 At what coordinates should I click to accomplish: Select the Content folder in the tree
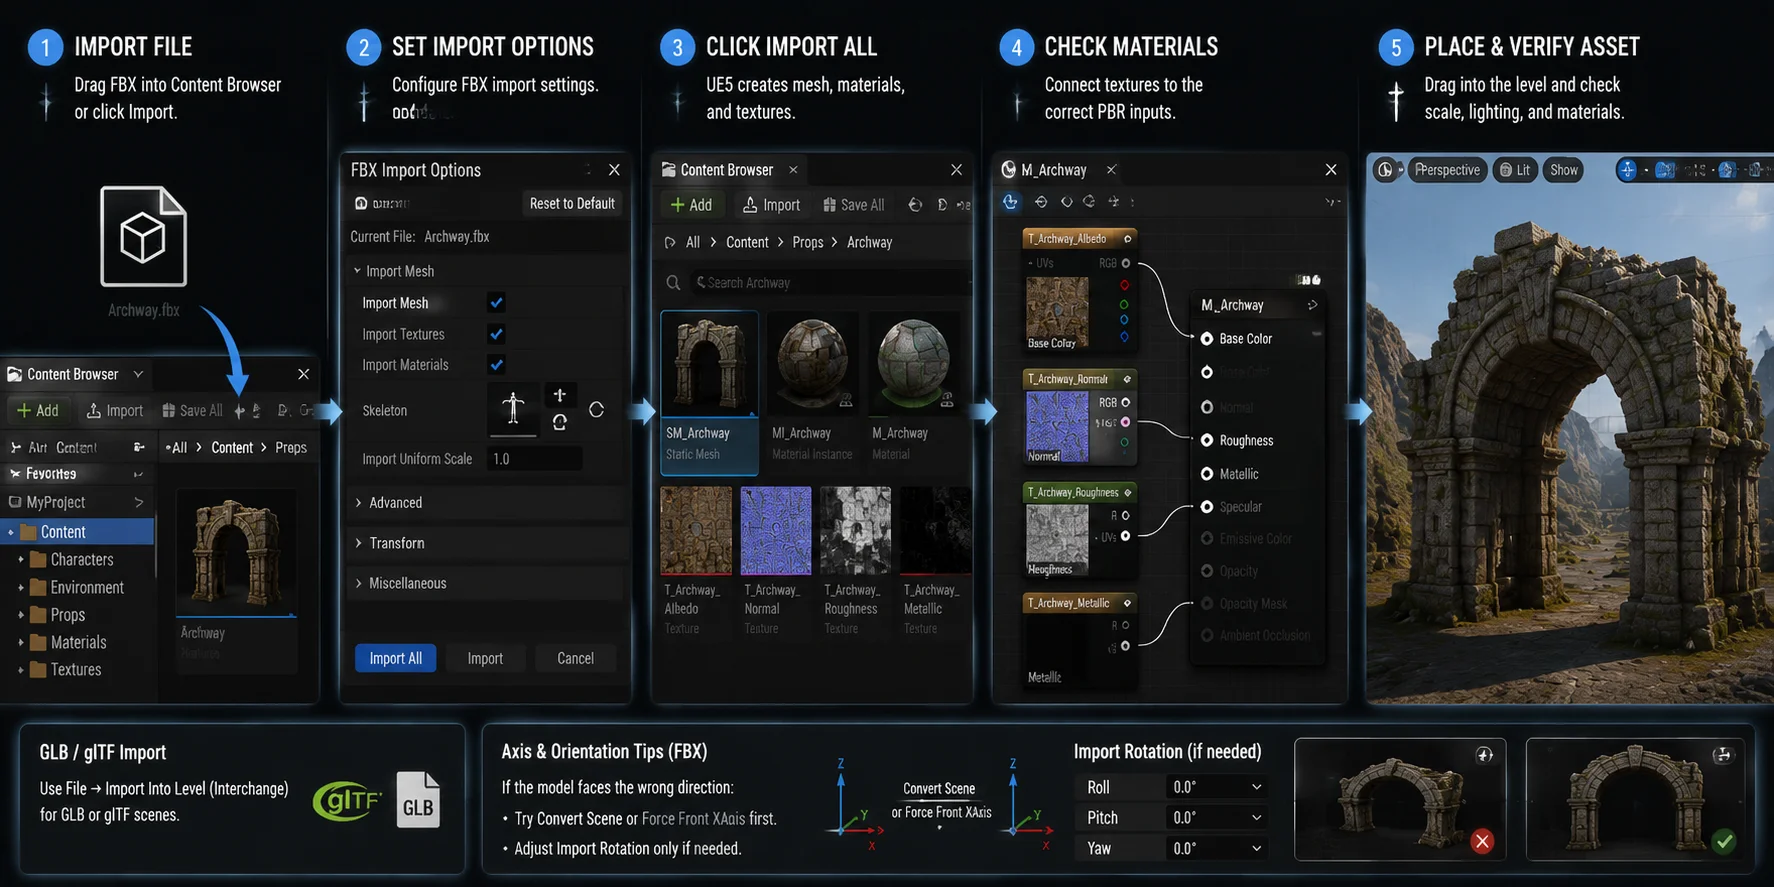78,532
